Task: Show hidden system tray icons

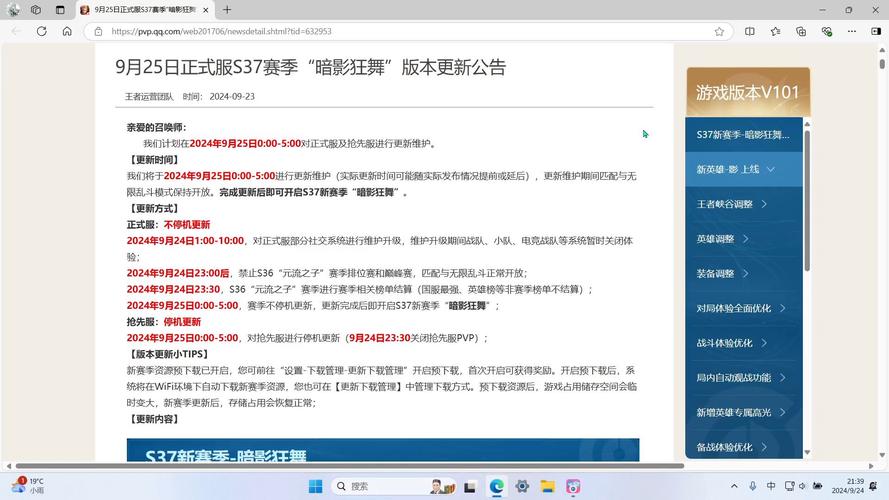Action: coord(734,486)
